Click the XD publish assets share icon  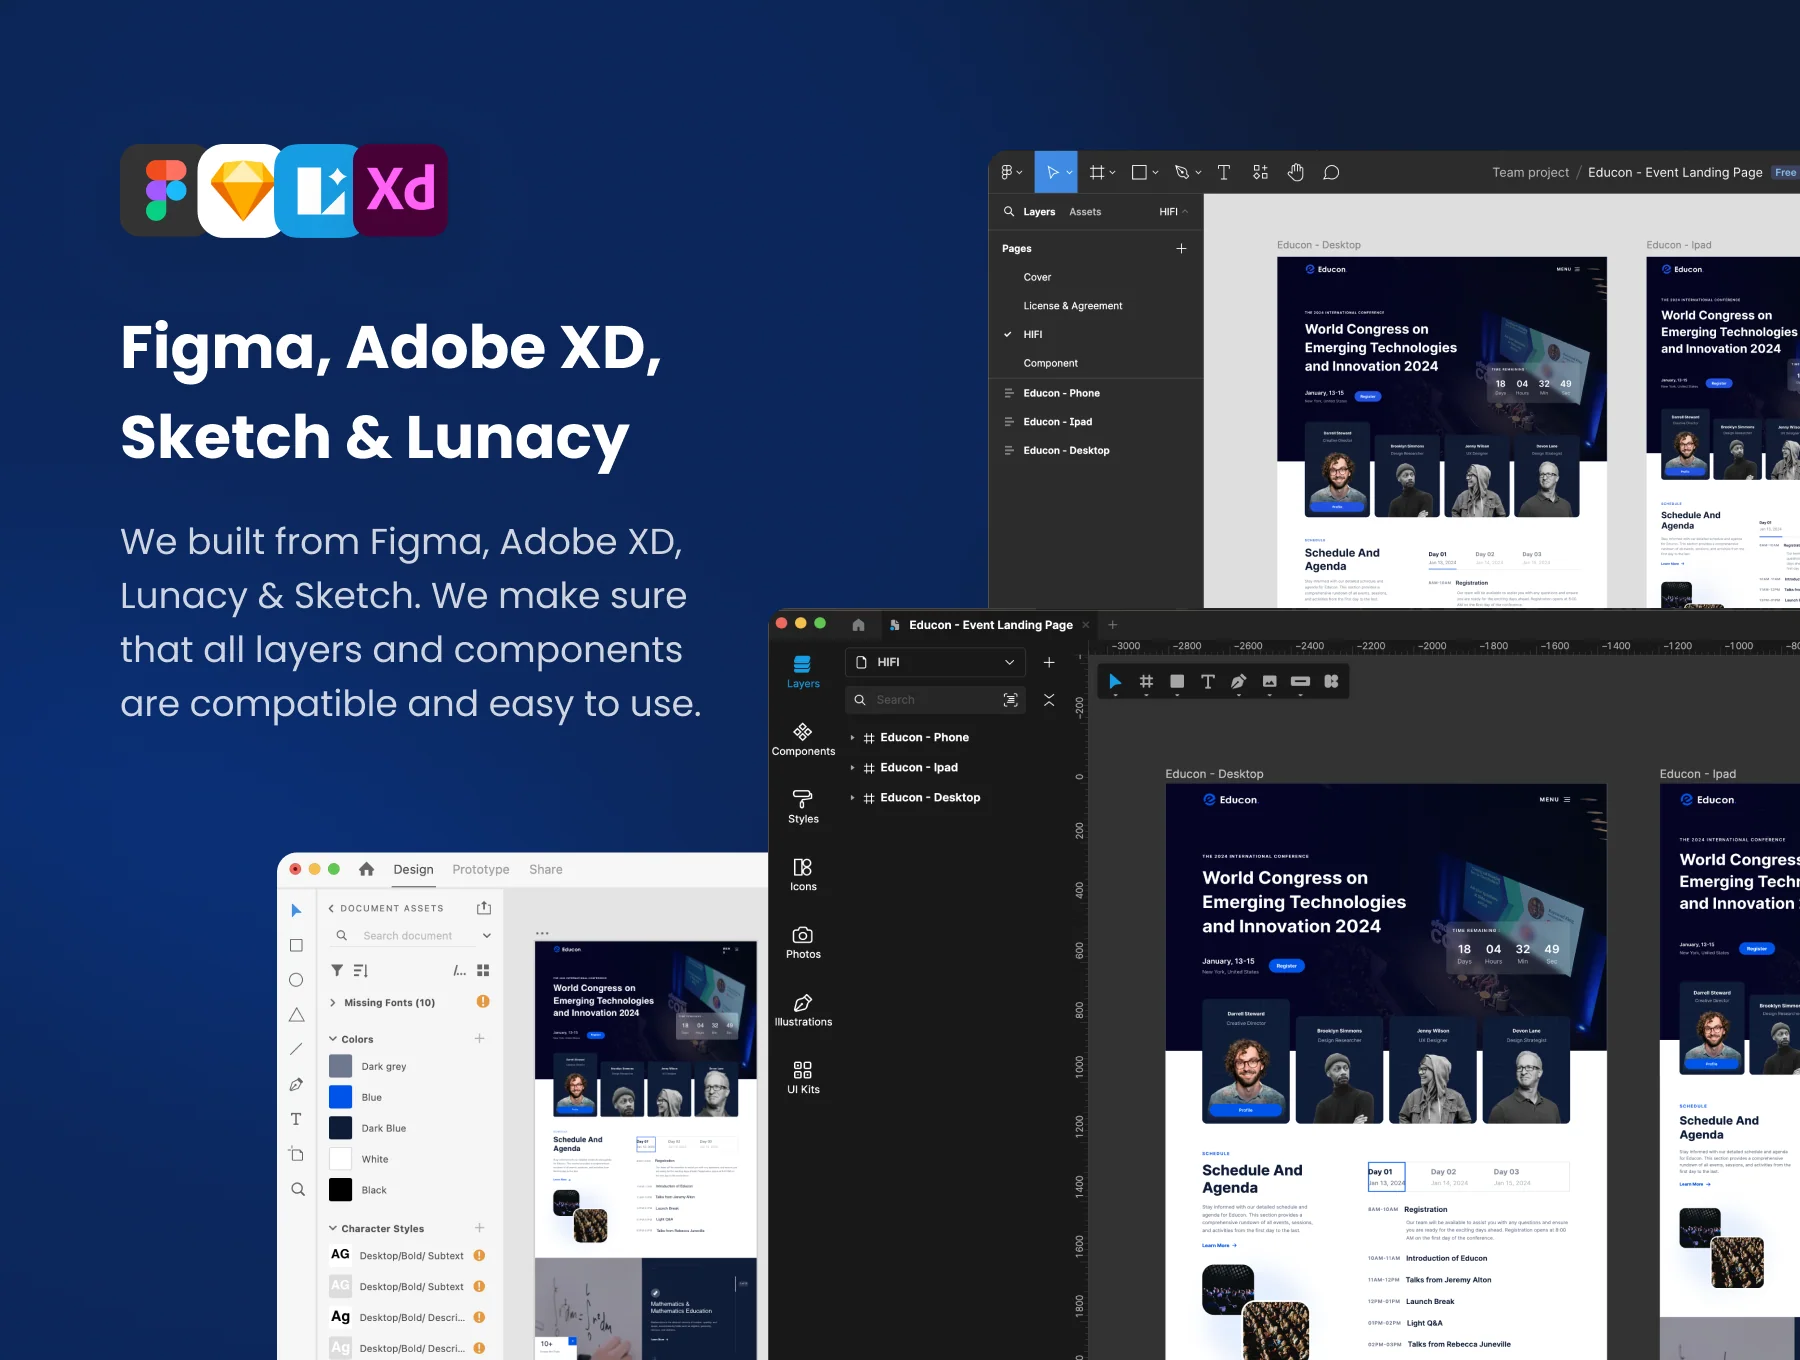coord(484,908)
